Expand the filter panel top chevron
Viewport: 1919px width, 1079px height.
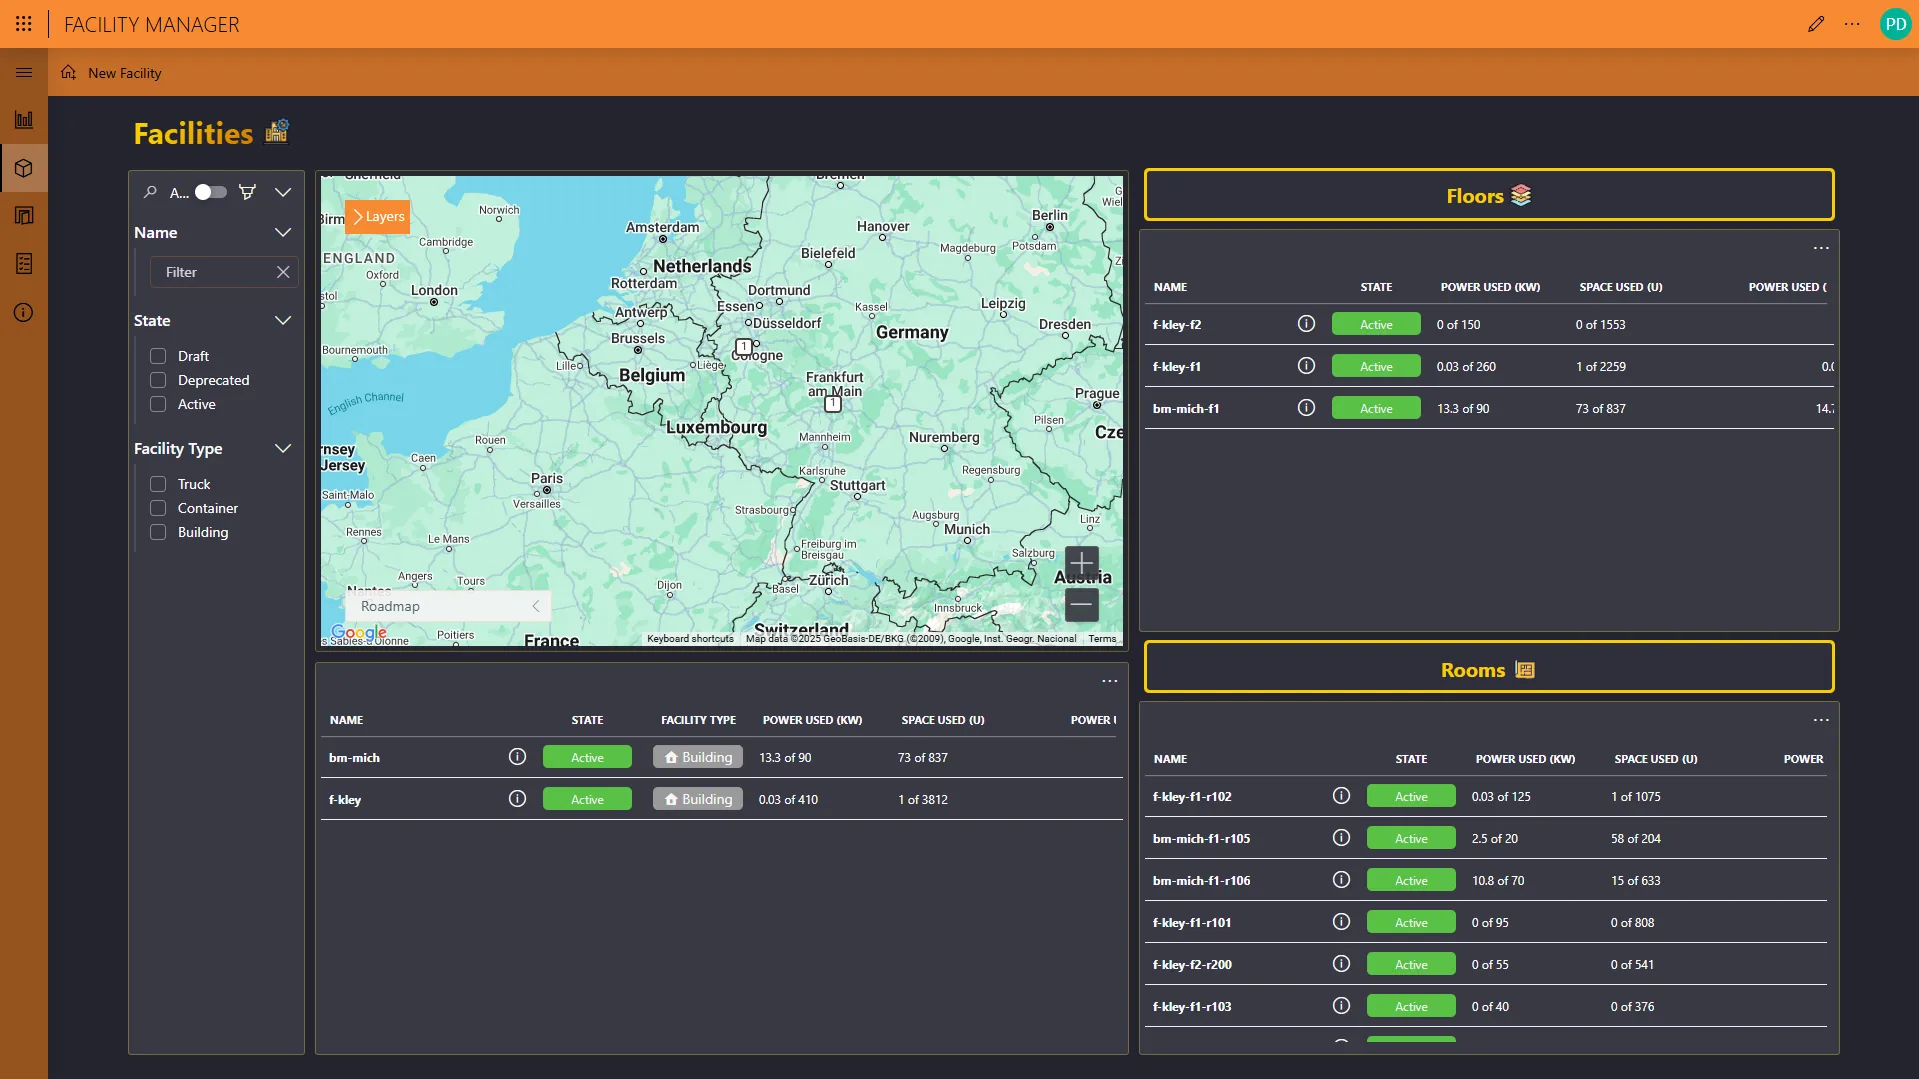coord(283,192)
